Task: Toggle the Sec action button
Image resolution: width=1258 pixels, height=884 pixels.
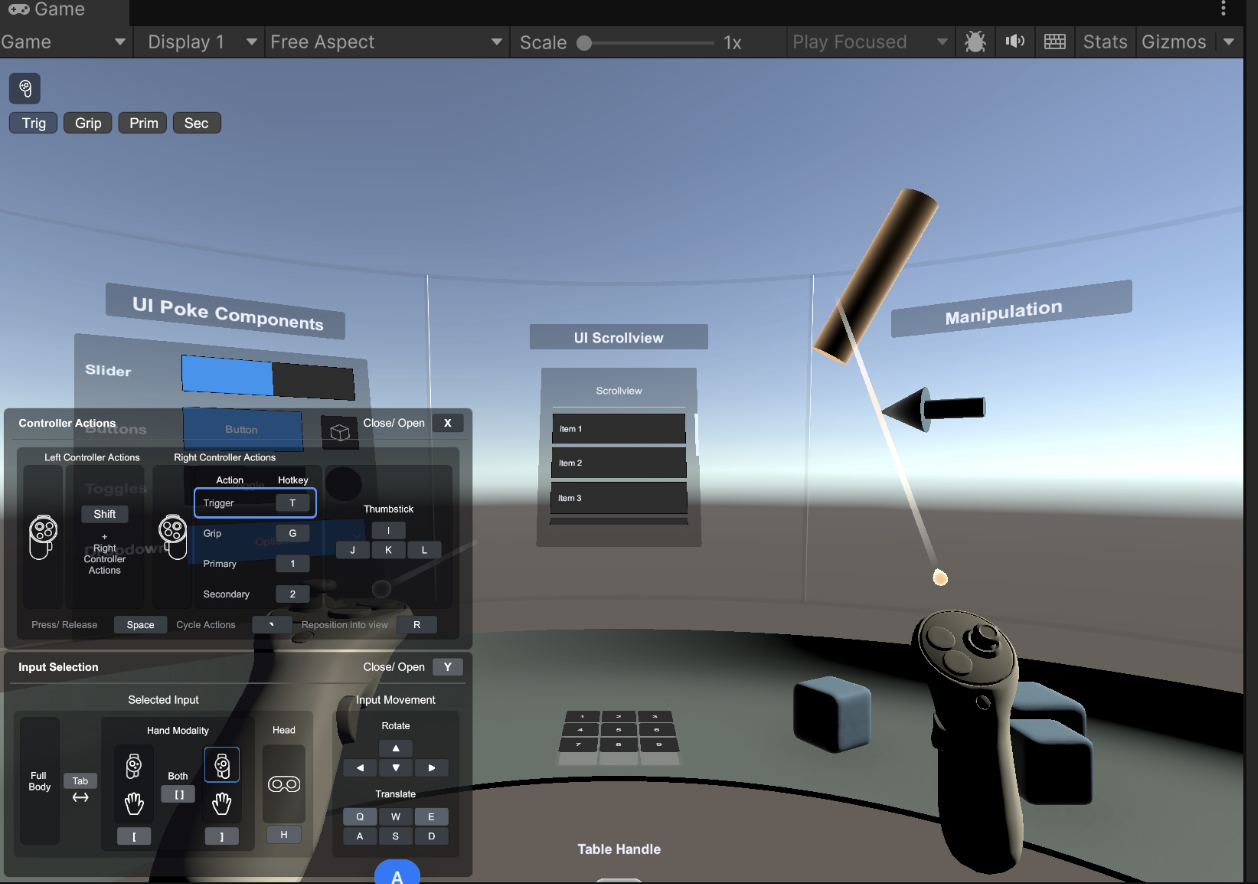Action: tap(196, 122)
